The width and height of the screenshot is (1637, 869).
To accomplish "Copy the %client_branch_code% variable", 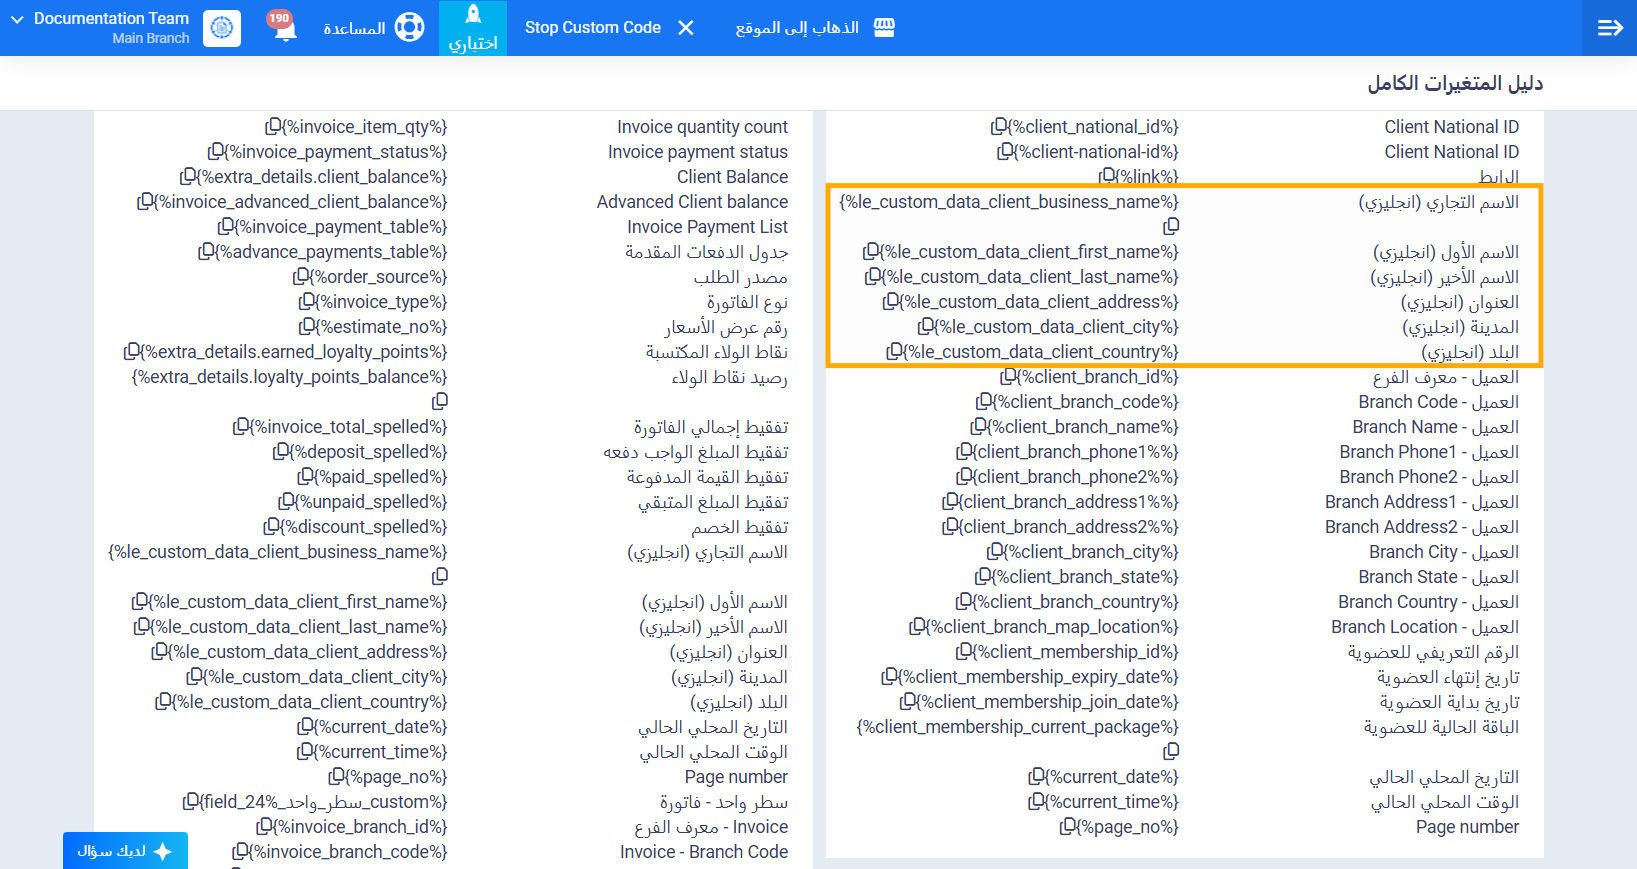I will pos(985,402).
